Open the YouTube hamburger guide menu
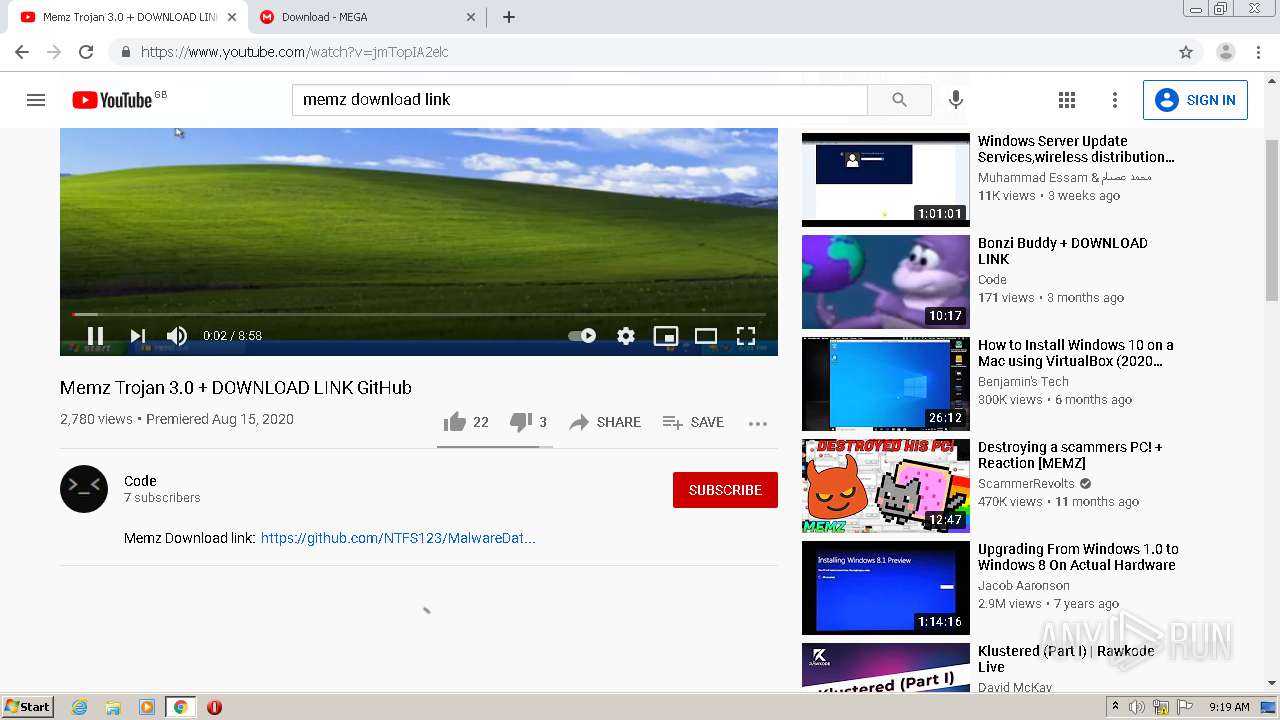The image size is (1280, 720). [x=36, y=100]
